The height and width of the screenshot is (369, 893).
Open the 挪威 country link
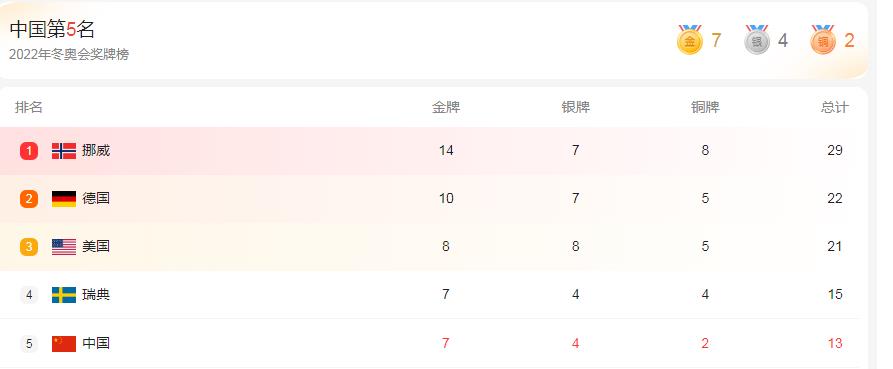[x=96, y=151]
